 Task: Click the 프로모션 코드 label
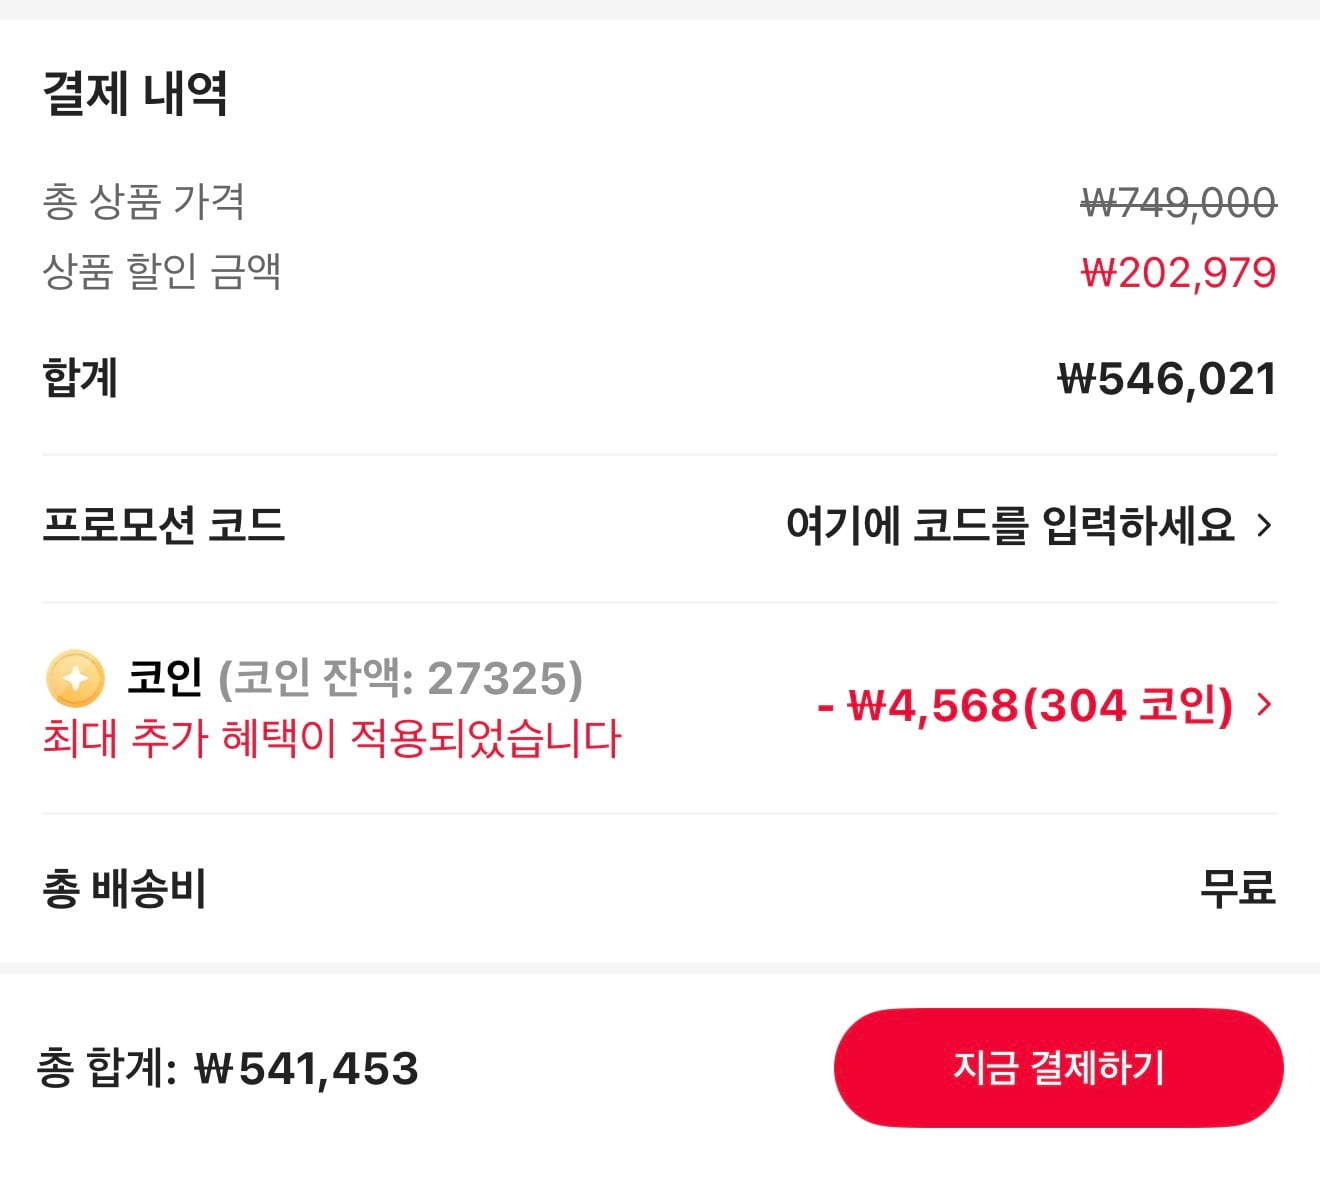(165, 524)
